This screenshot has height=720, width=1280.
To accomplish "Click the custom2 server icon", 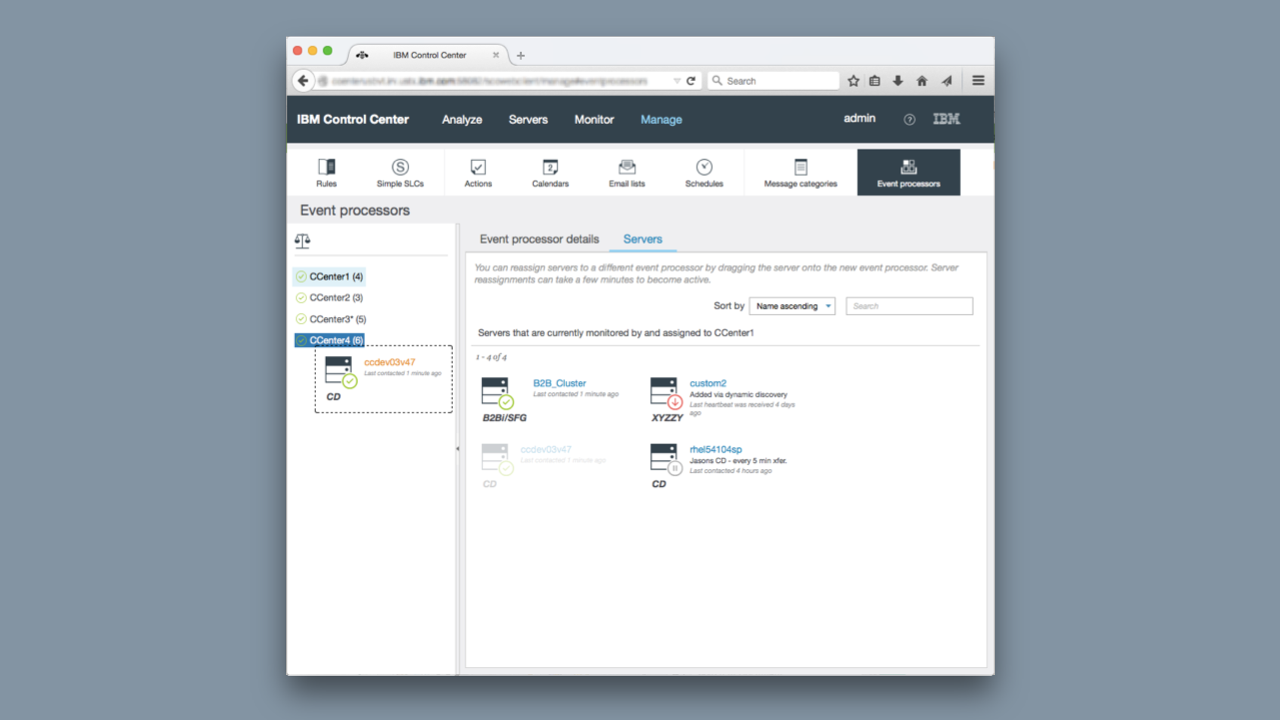I will point(666,393).
